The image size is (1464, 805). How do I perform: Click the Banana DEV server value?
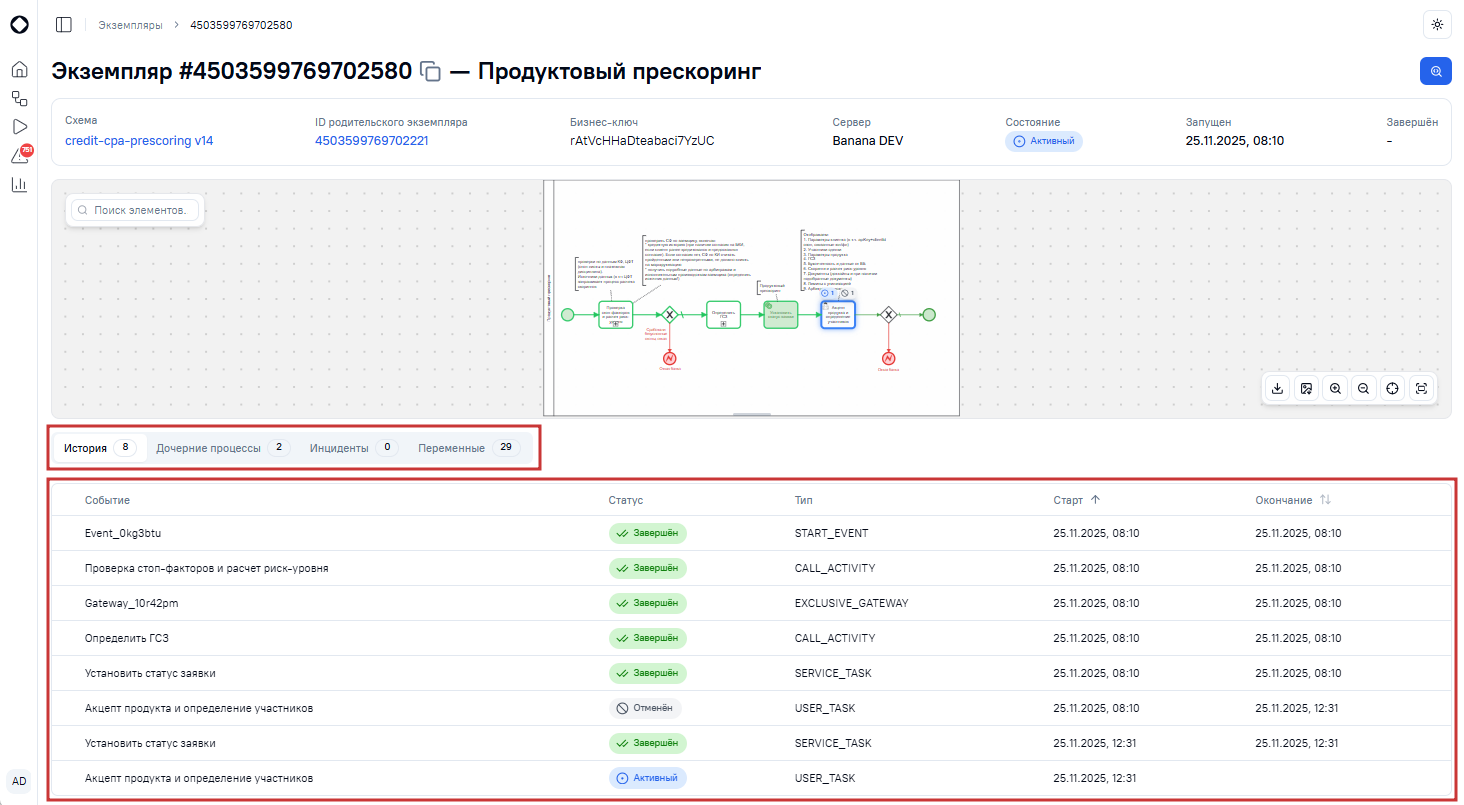868,141
